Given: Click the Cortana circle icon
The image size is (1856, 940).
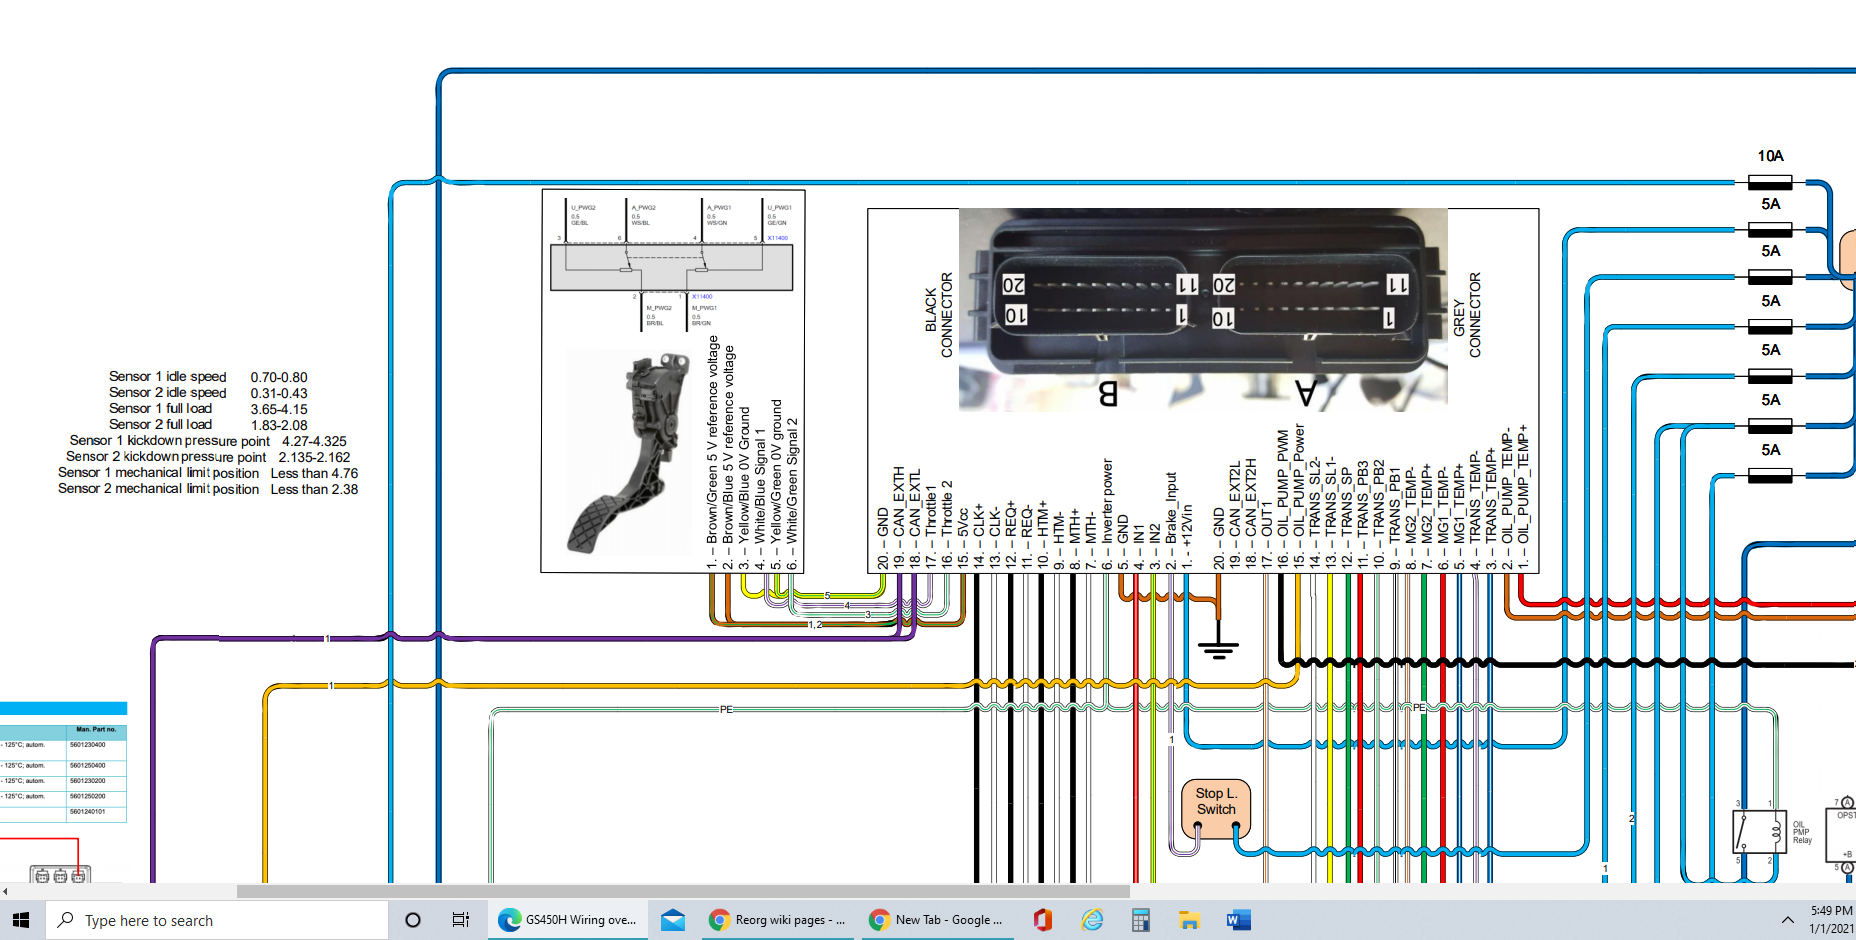Looking at the screenshot, I should click(412, 920).
